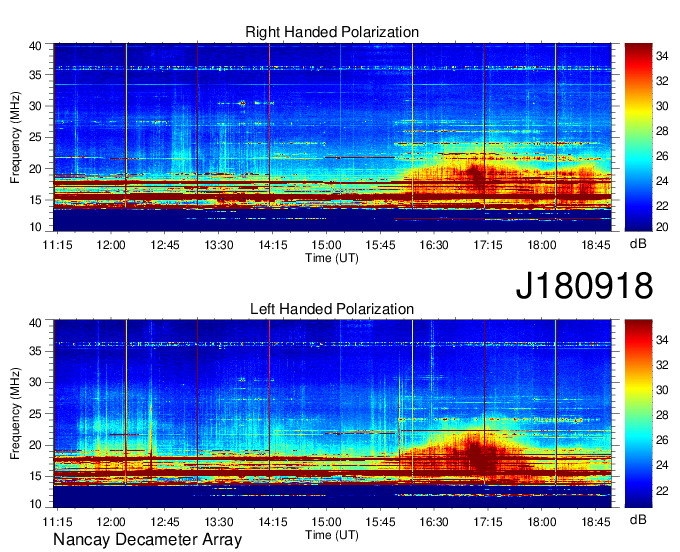Image resolution: width=680 pixels, height=552 pixels.
Task: Click the '15:00' time tick on Left Handed plot
Action: pos(326,522)
